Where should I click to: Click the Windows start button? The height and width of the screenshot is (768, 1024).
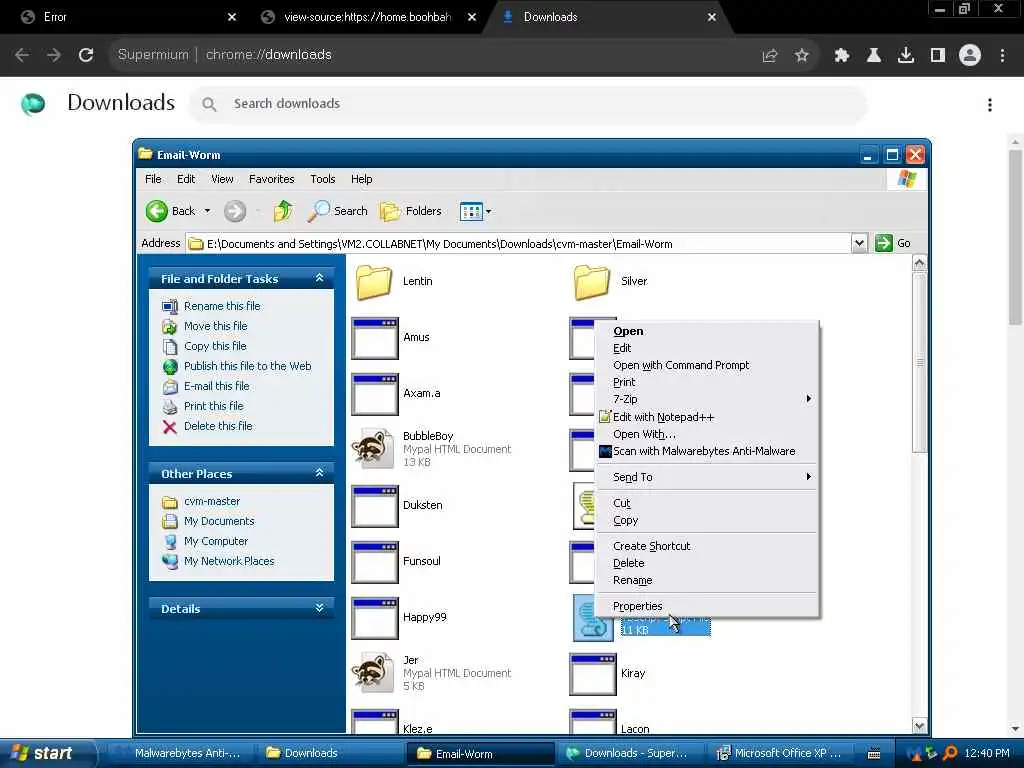tap(46, 753)
